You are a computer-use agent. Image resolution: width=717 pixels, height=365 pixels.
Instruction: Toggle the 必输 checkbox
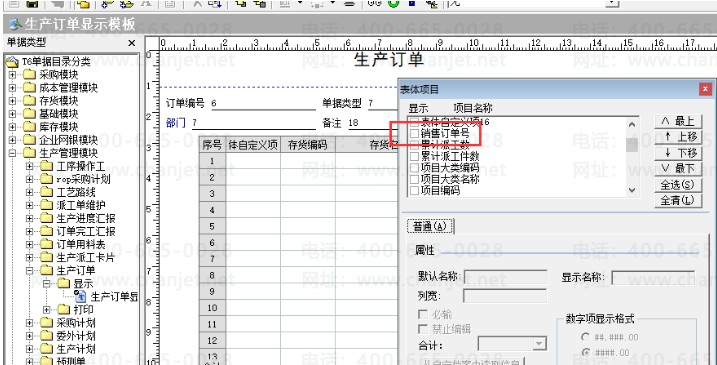coord(423,315)
